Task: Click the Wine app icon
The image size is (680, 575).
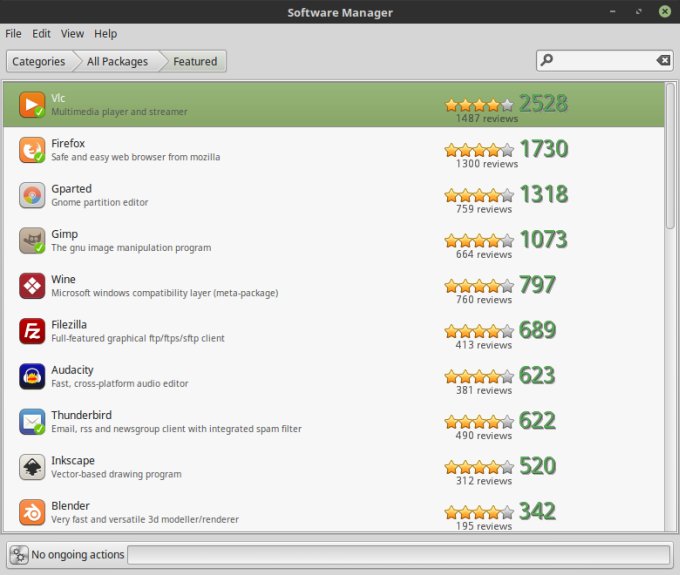Action: 32,286
